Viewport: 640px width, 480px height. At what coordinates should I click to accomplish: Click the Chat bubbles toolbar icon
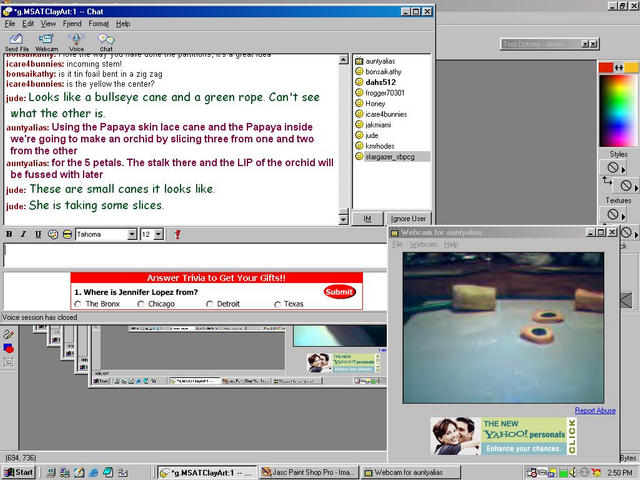point(106,40)
